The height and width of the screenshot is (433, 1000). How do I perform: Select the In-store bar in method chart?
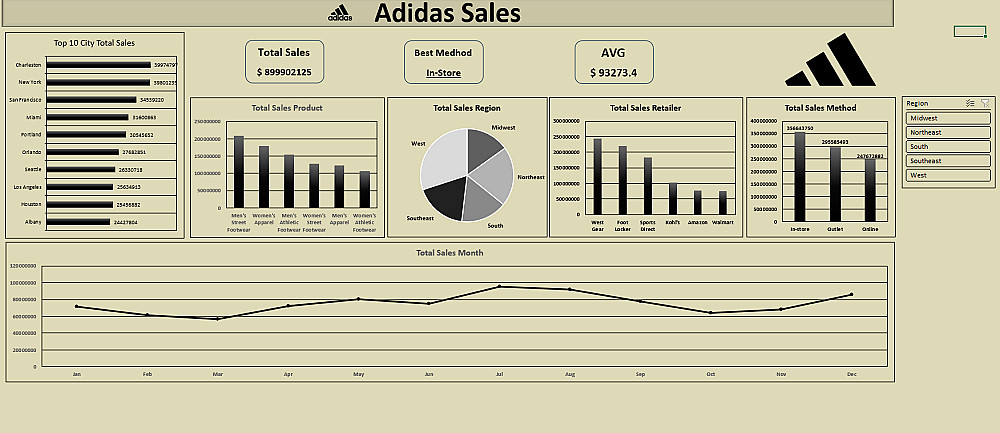[800, 177]
